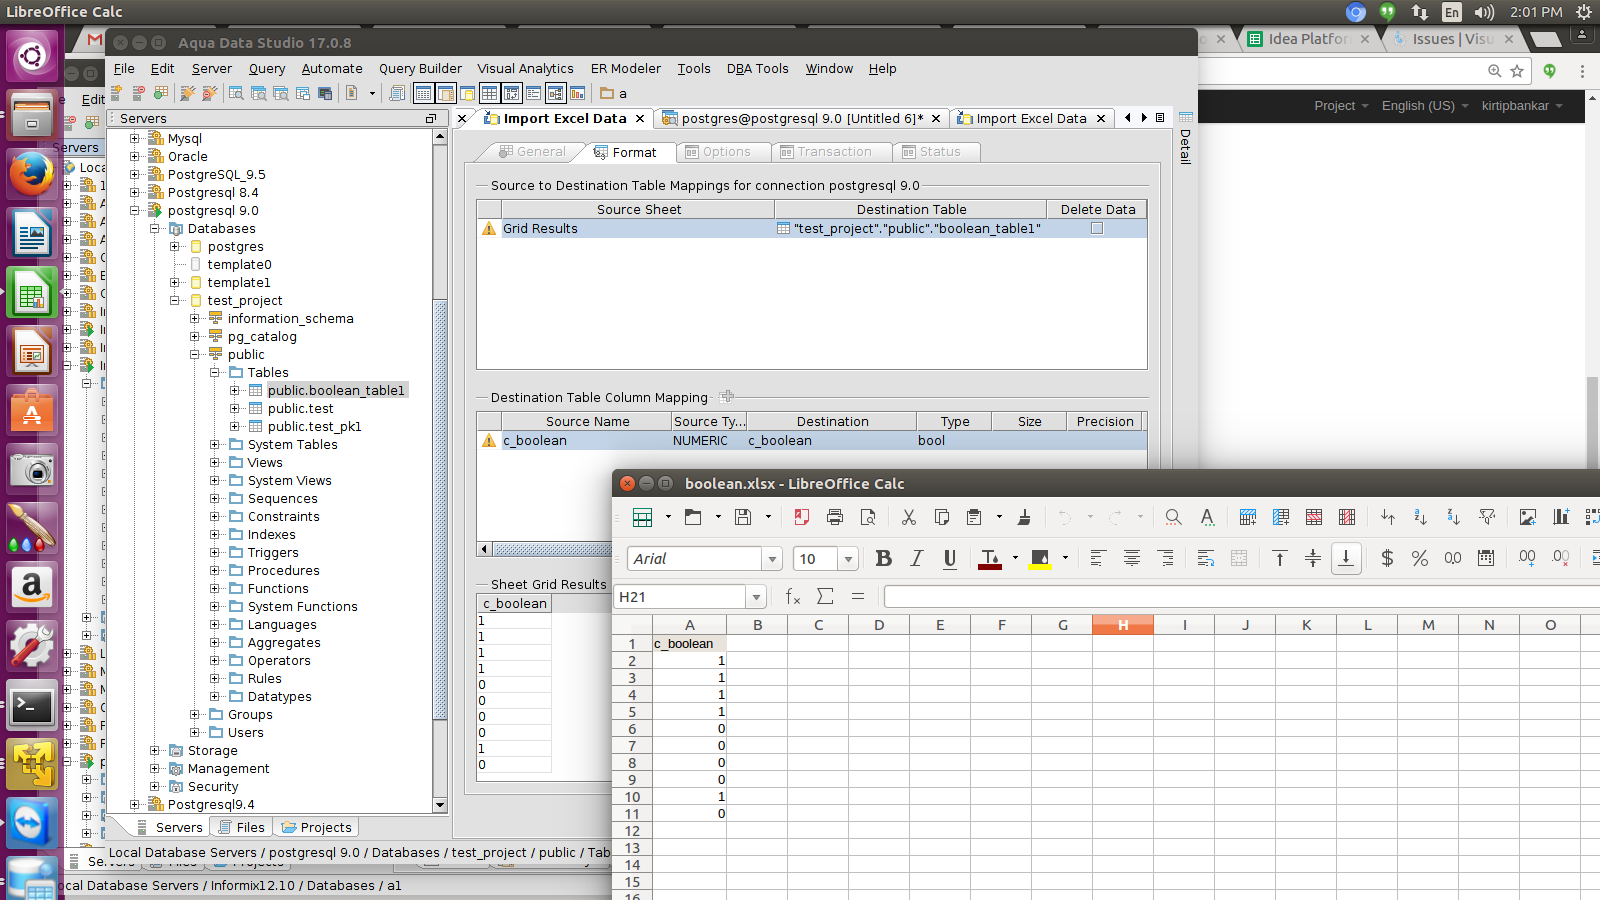1600x900 pixels.
Task: Toggle Delete Data checkbox for Grid Results
Action: (1097, 228)
